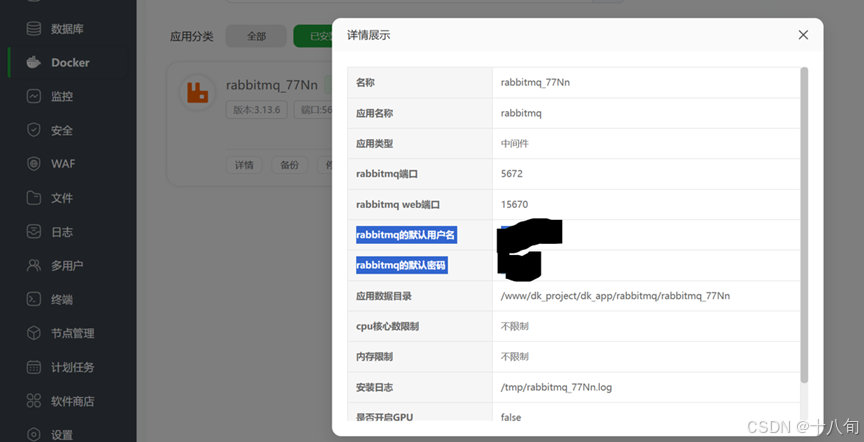The height and width of the screenshot is (442, 864).
Task: Click the terminal prompt icon
Action: point(34,299)
